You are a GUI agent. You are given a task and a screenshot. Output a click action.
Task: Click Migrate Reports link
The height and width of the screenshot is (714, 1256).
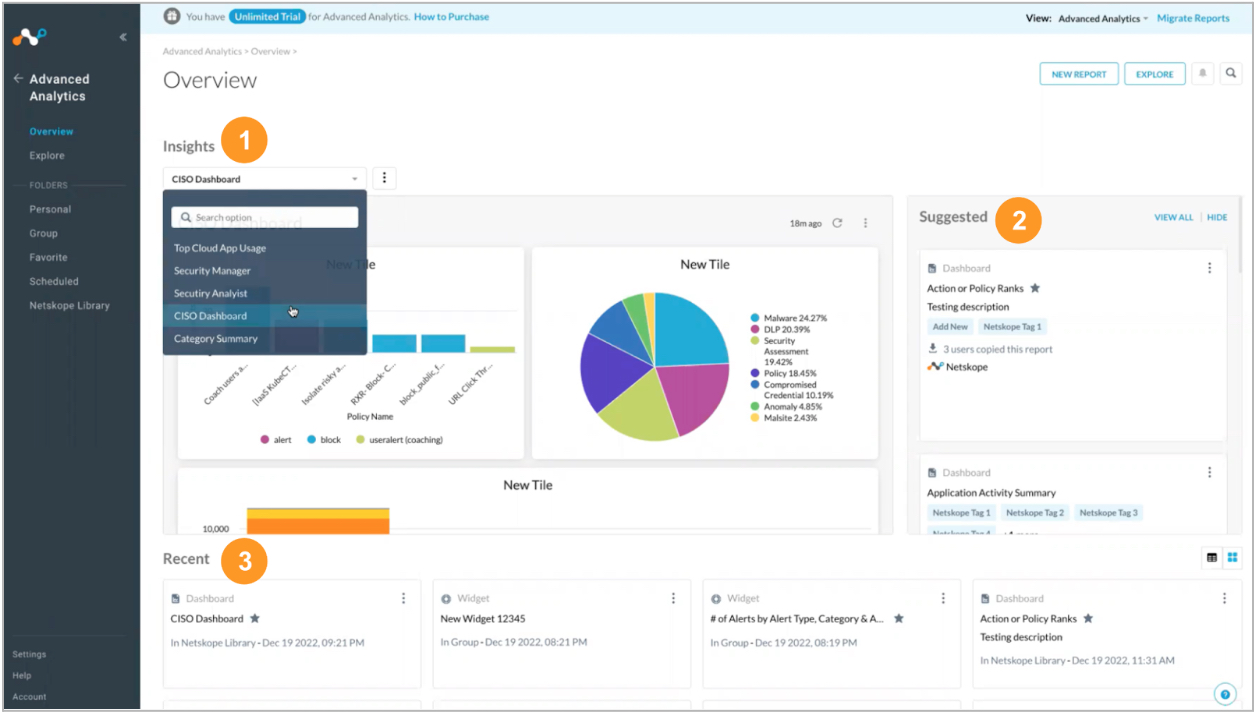pos(1193,18)
